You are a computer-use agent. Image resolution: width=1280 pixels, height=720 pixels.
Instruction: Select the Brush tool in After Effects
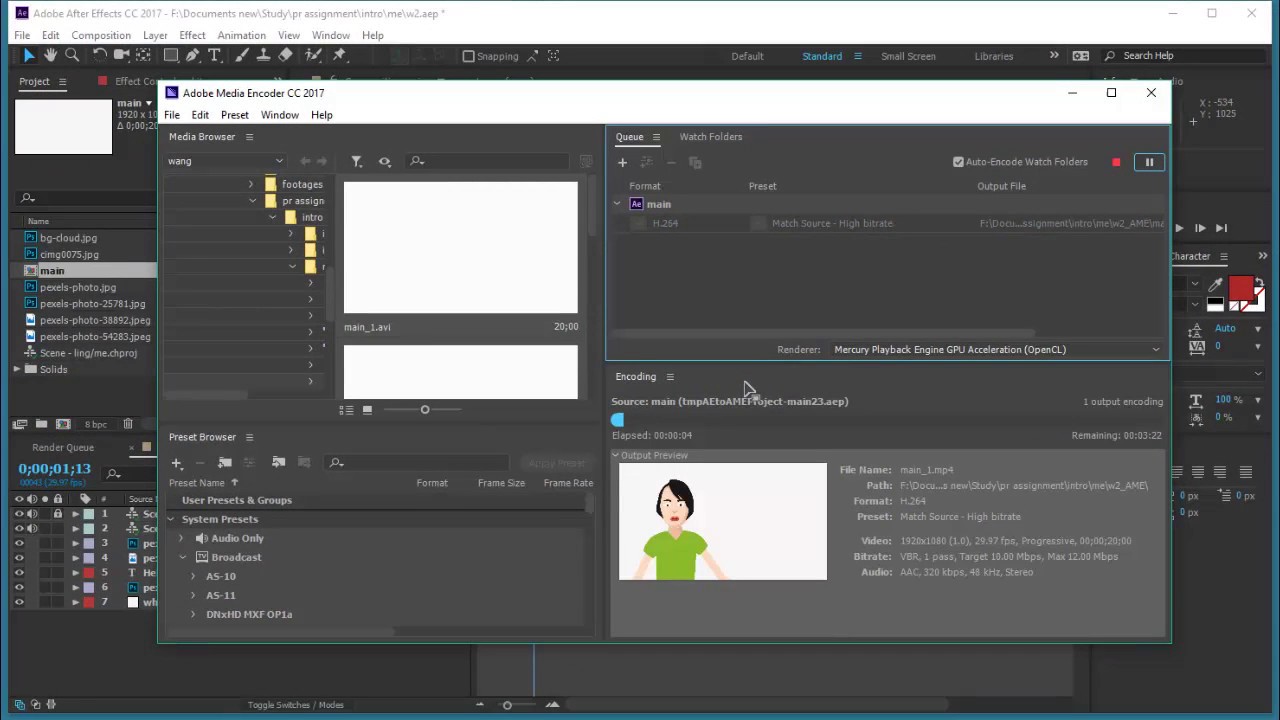(x=240, y=56)
